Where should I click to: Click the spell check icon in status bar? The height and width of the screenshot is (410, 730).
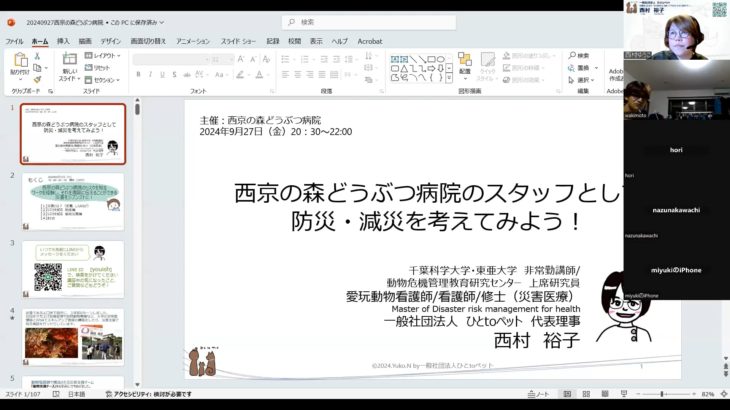56,394
